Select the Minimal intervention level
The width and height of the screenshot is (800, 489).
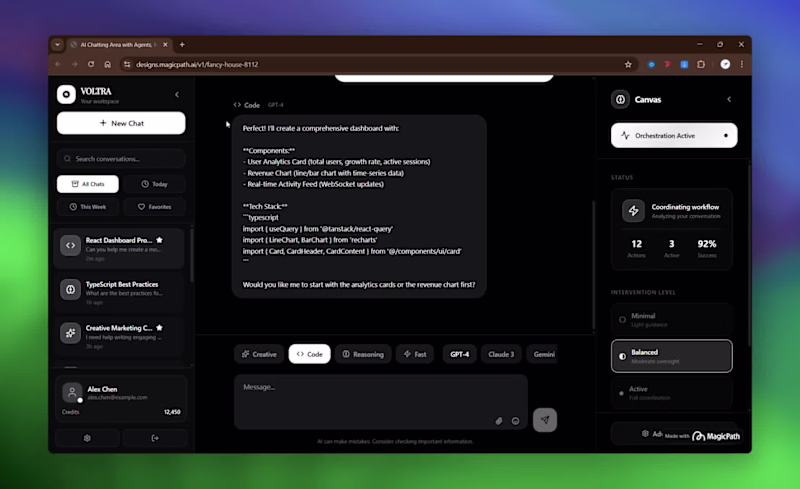(671, 320)
